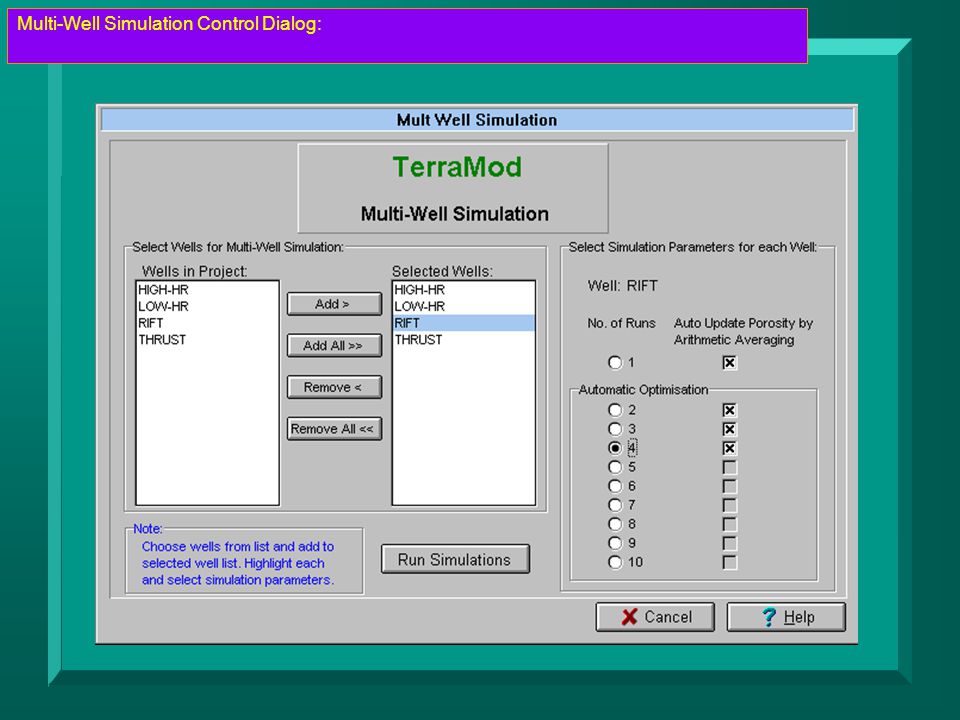Click the Add > button
960x720 pixels.
[x=334, y=304]
